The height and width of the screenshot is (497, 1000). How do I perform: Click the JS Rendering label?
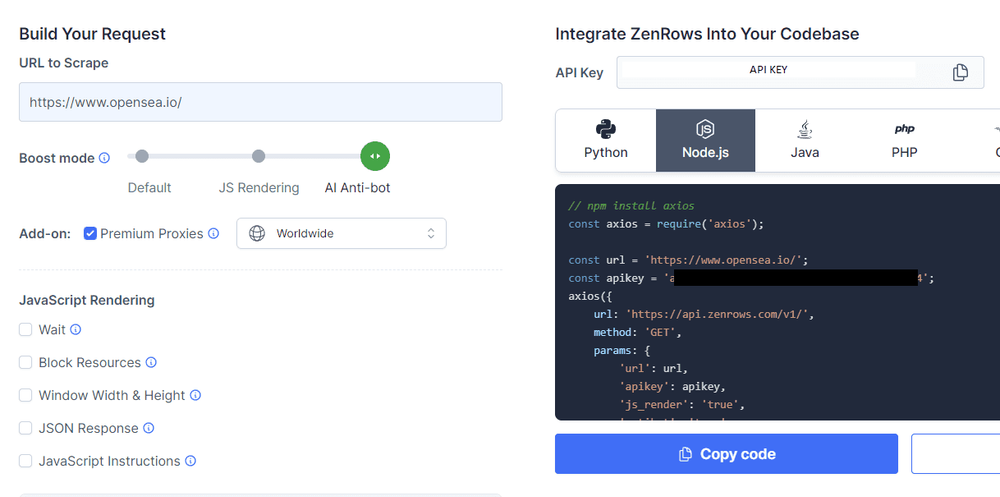(x=259, y=188)
